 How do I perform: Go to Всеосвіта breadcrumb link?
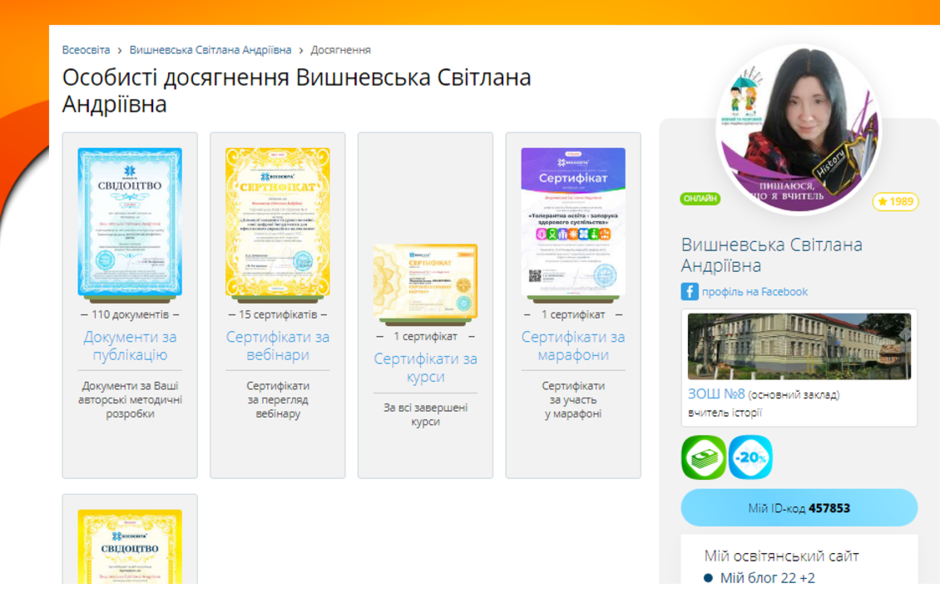pos(86,50)
